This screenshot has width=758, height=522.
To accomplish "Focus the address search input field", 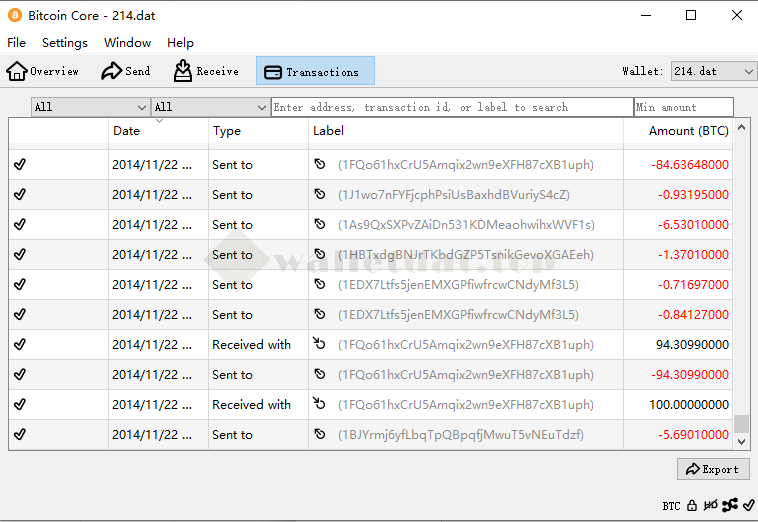I will coord(451,107).
